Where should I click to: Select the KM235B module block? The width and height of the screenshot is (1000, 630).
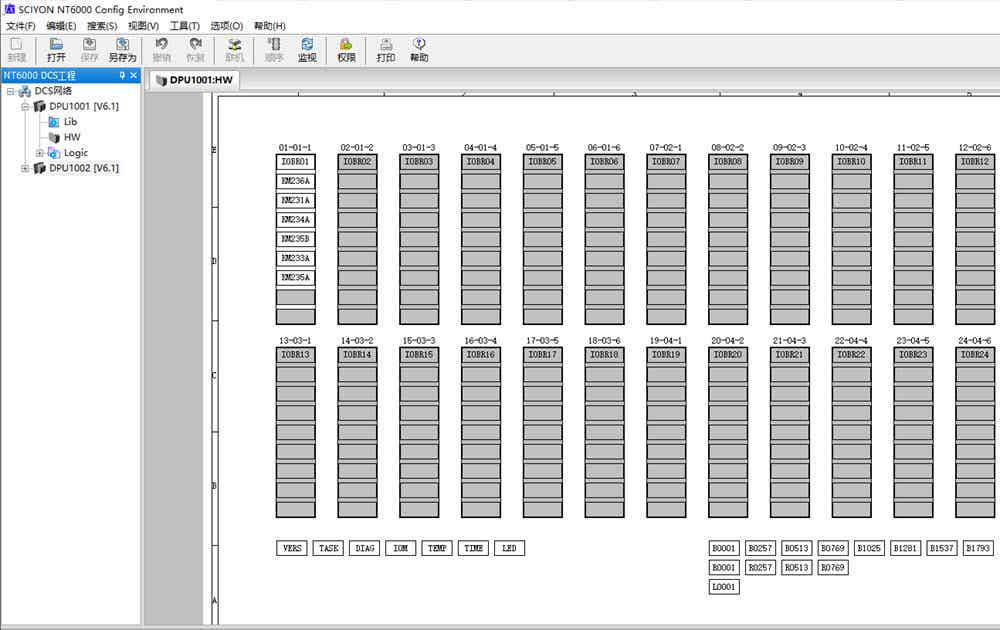pyautogui.click(x=295, y=239)
